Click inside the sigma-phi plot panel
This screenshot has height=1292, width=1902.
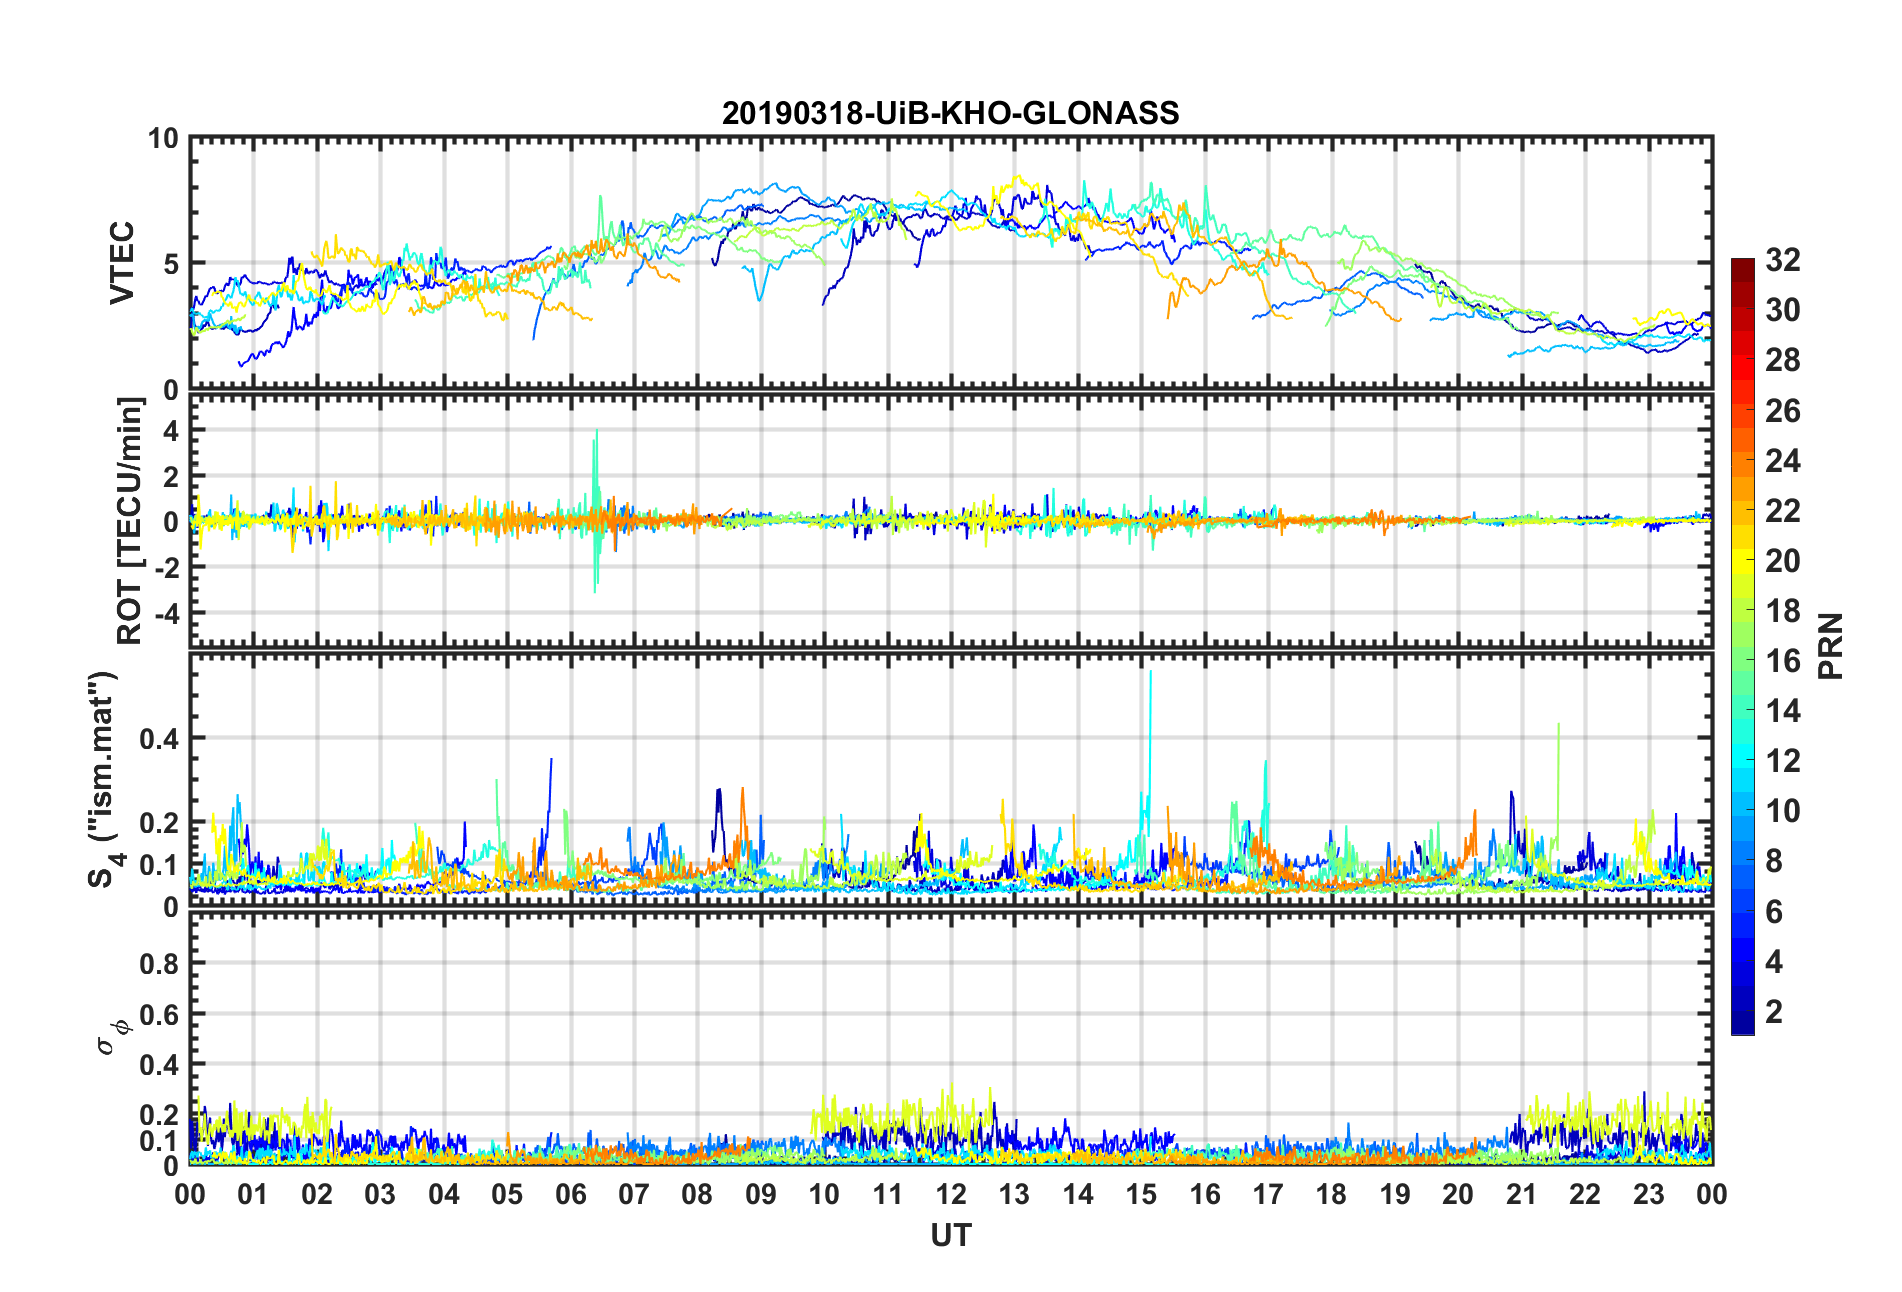pos(950,1039)
